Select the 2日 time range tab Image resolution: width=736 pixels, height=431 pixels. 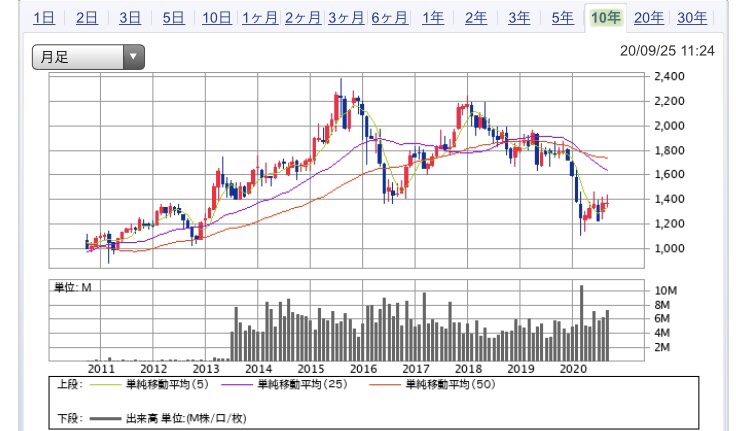click(87, 18)
